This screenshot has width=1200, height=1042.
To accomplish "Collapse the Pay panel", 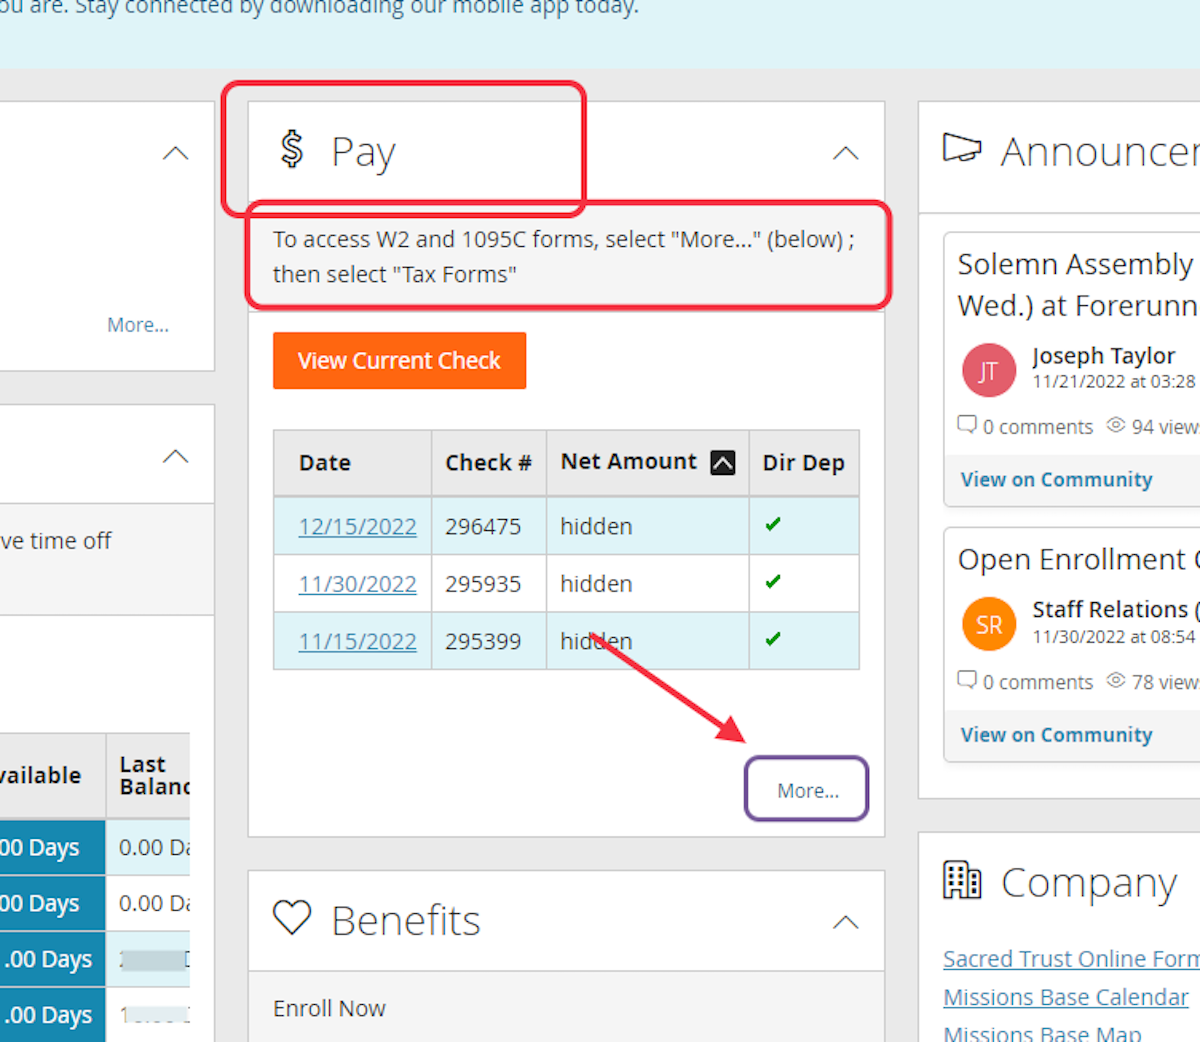I will coord(846,153).
